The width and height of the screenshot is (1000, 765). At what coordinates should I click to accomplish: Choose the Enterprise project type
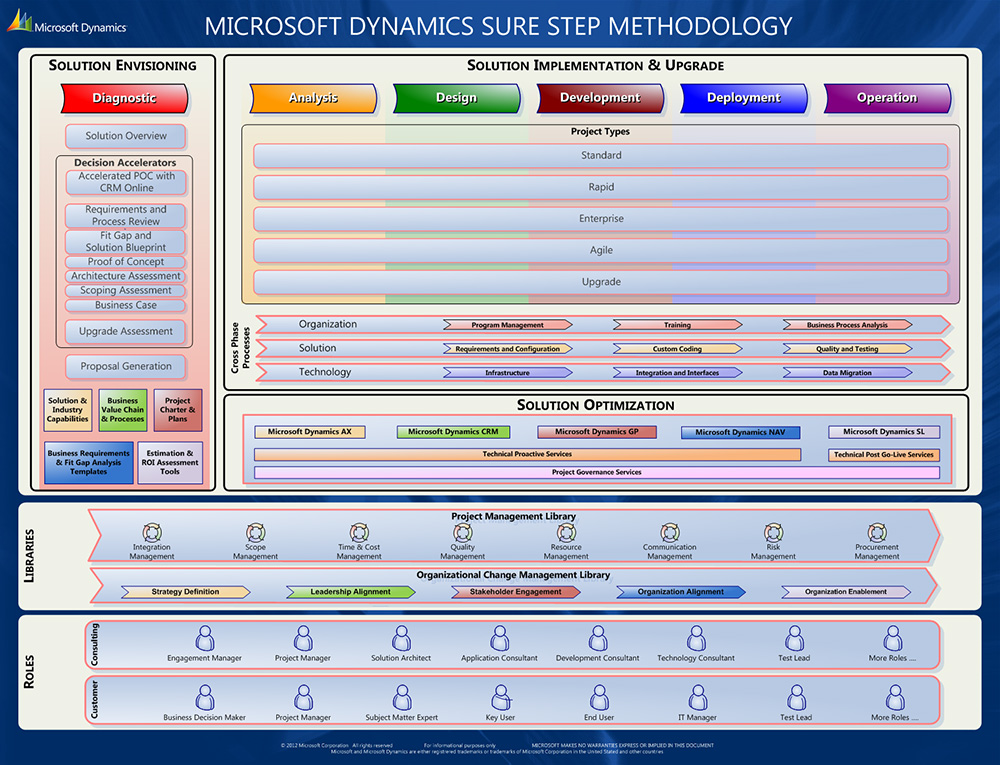(601, 219)
